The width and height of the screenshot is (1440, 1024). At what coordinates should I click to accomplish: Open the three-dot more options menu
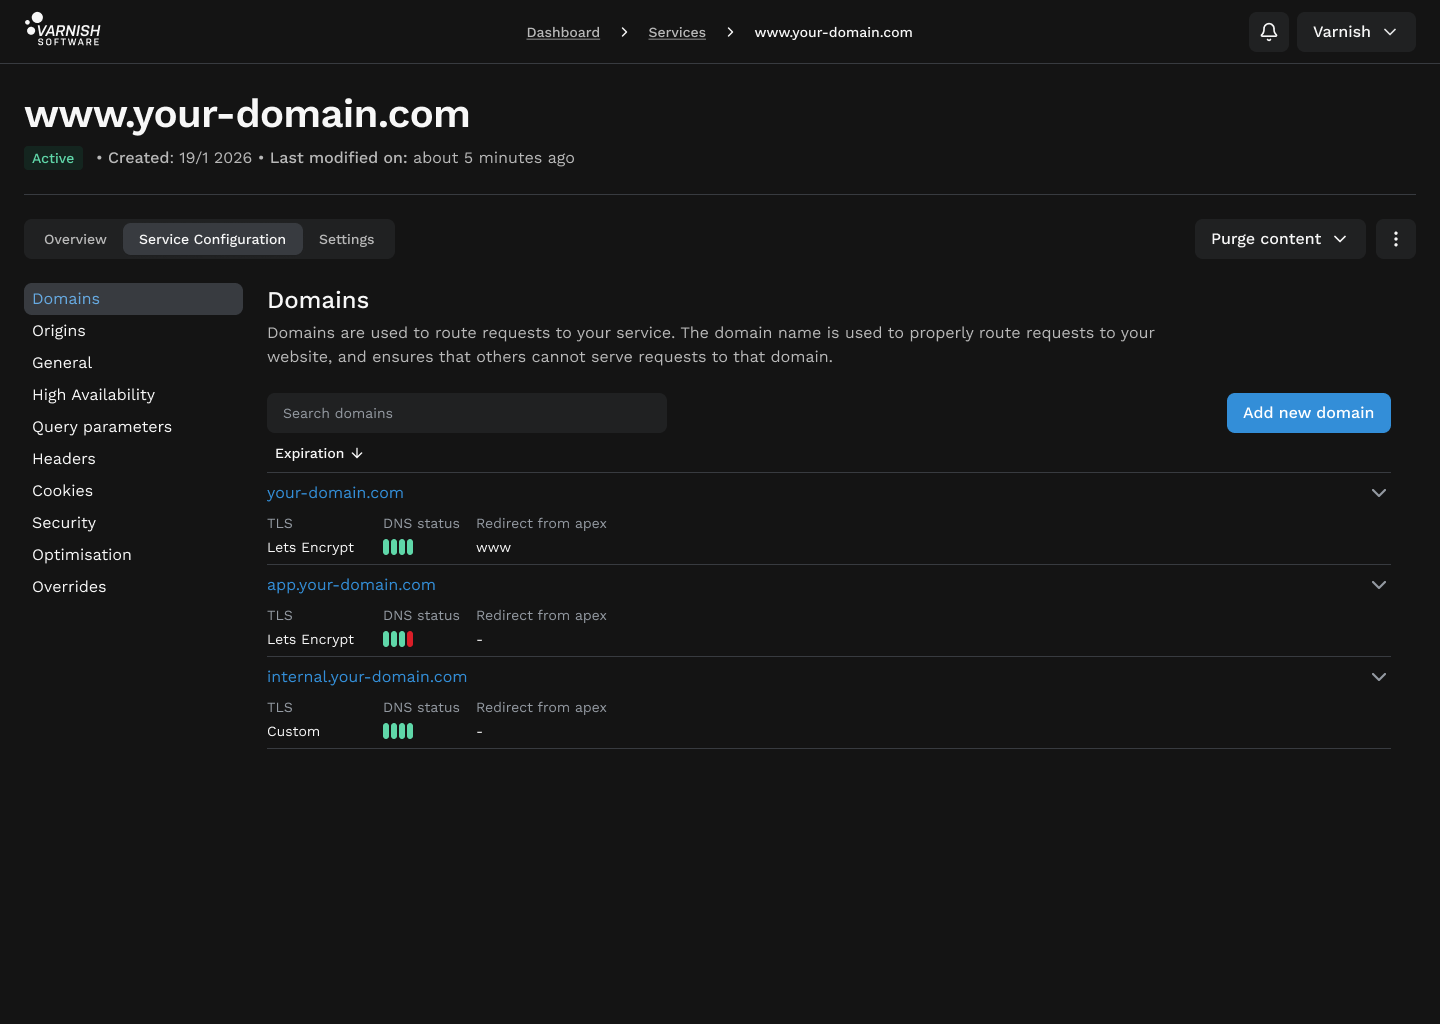coord(1395,239)
